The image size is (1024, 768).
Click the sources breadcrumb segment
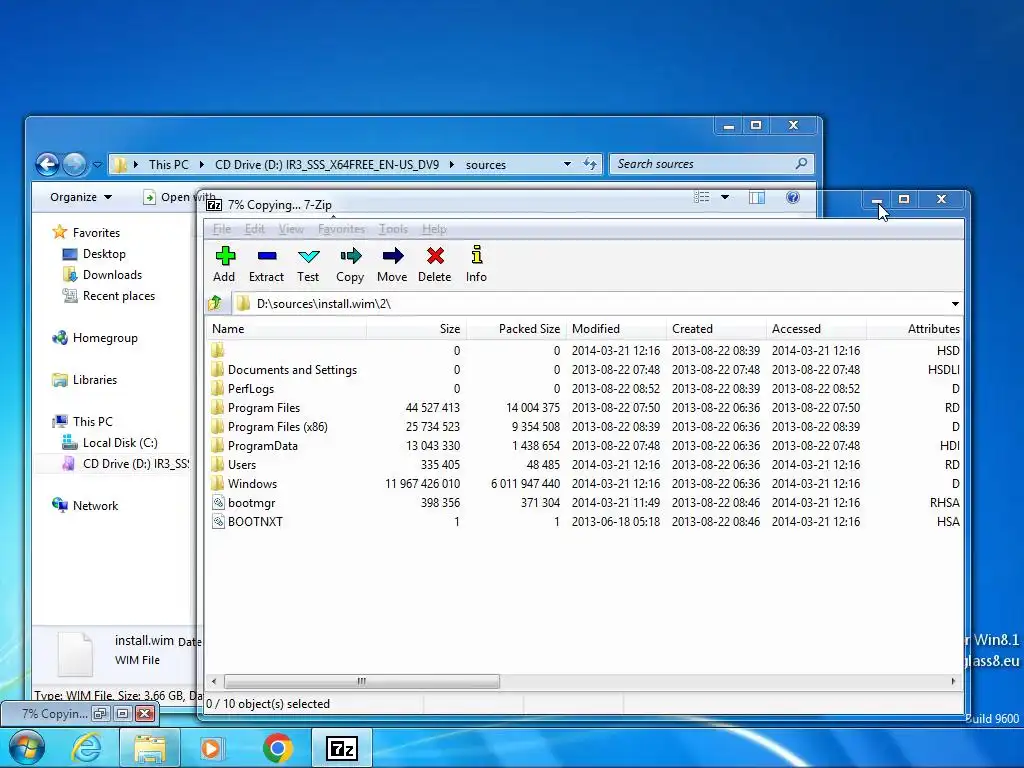485,165
